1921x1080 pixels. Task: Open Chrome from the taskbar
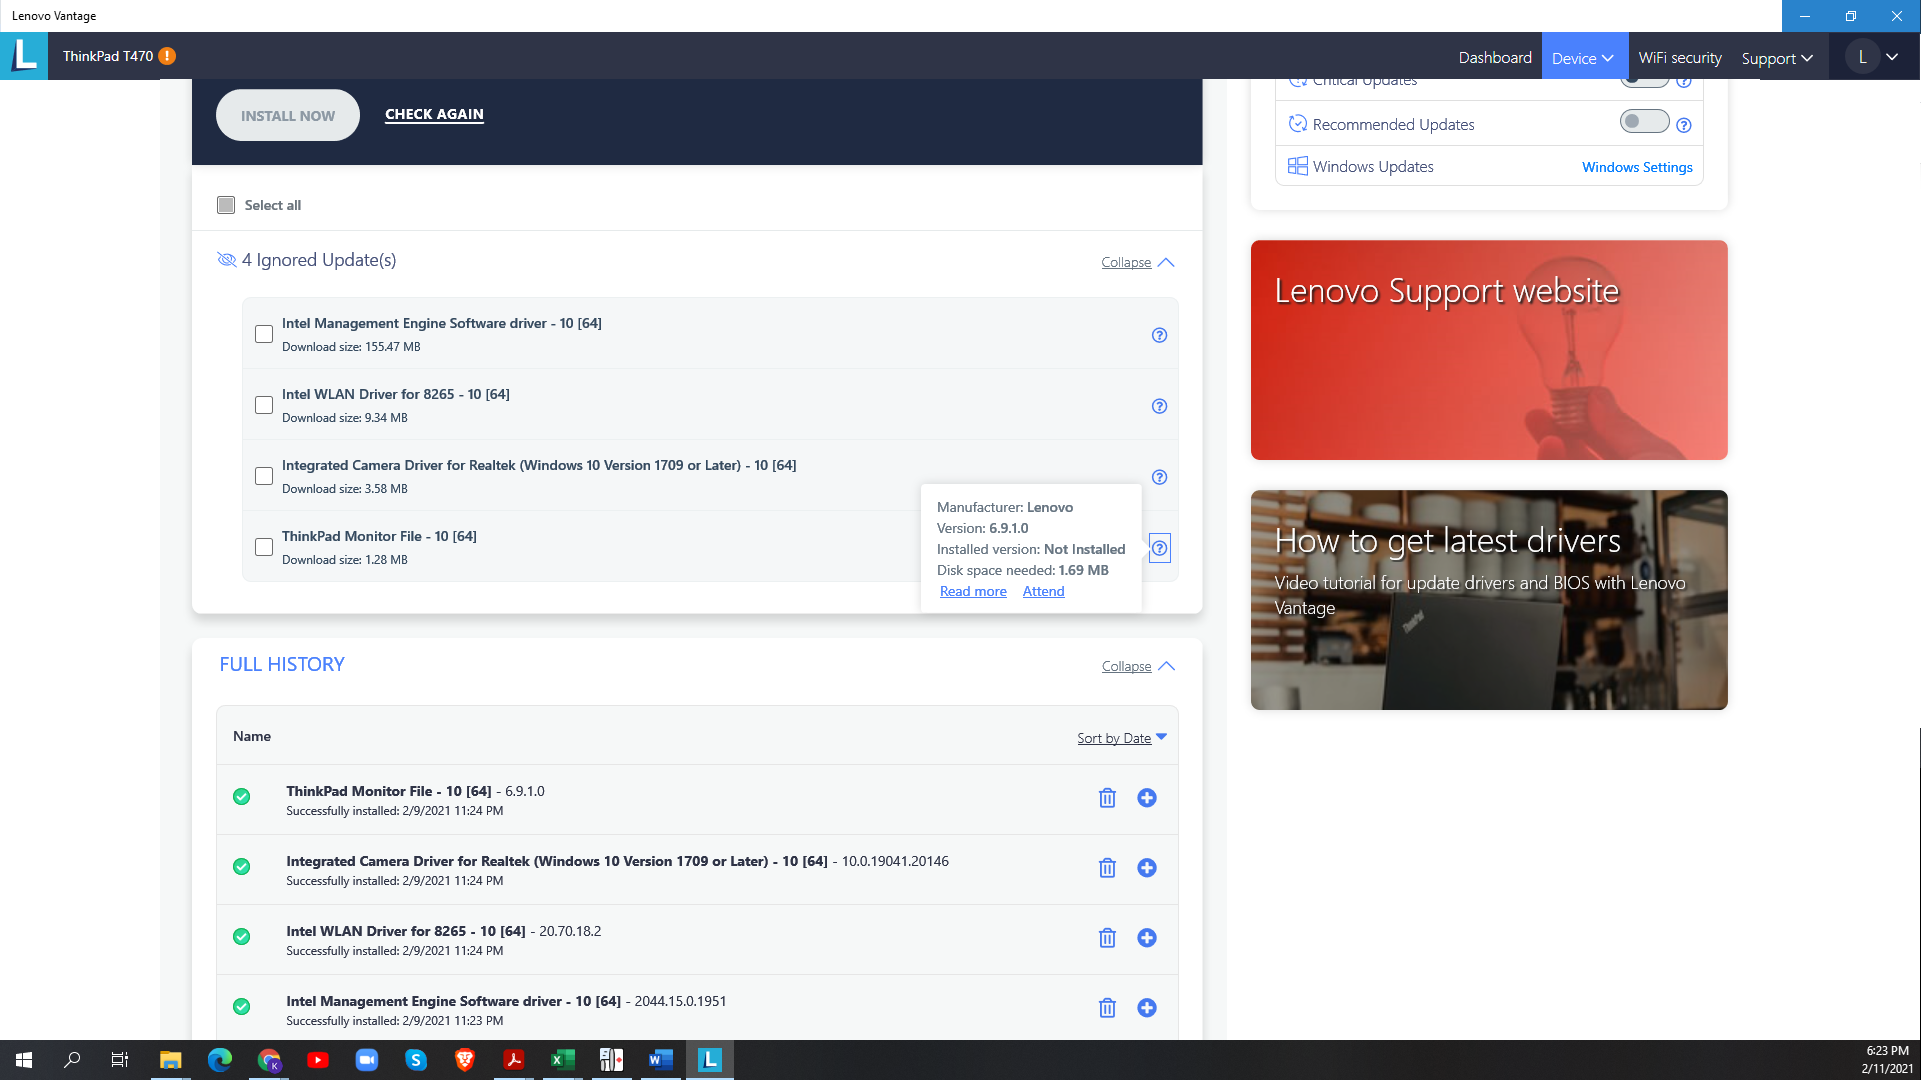[x=269, y=1060]
